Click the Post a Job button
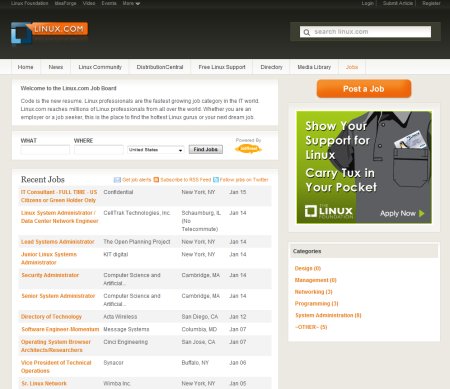Image resolution: width=450 pixels, height=389 pixels. click(x=364, y=89)
